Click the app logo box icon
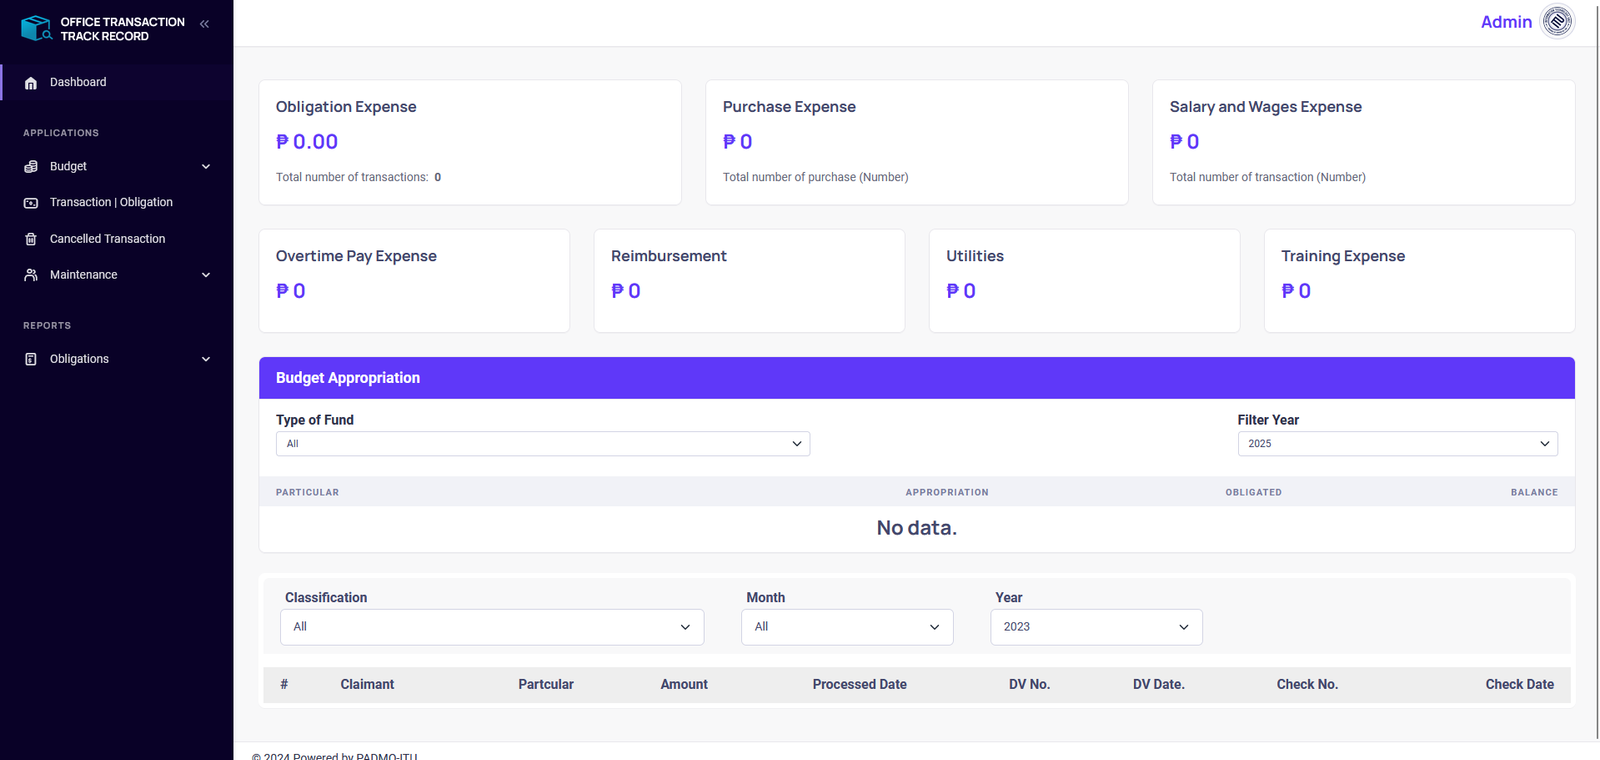The image size is (1600, 760). pos(37,28)
